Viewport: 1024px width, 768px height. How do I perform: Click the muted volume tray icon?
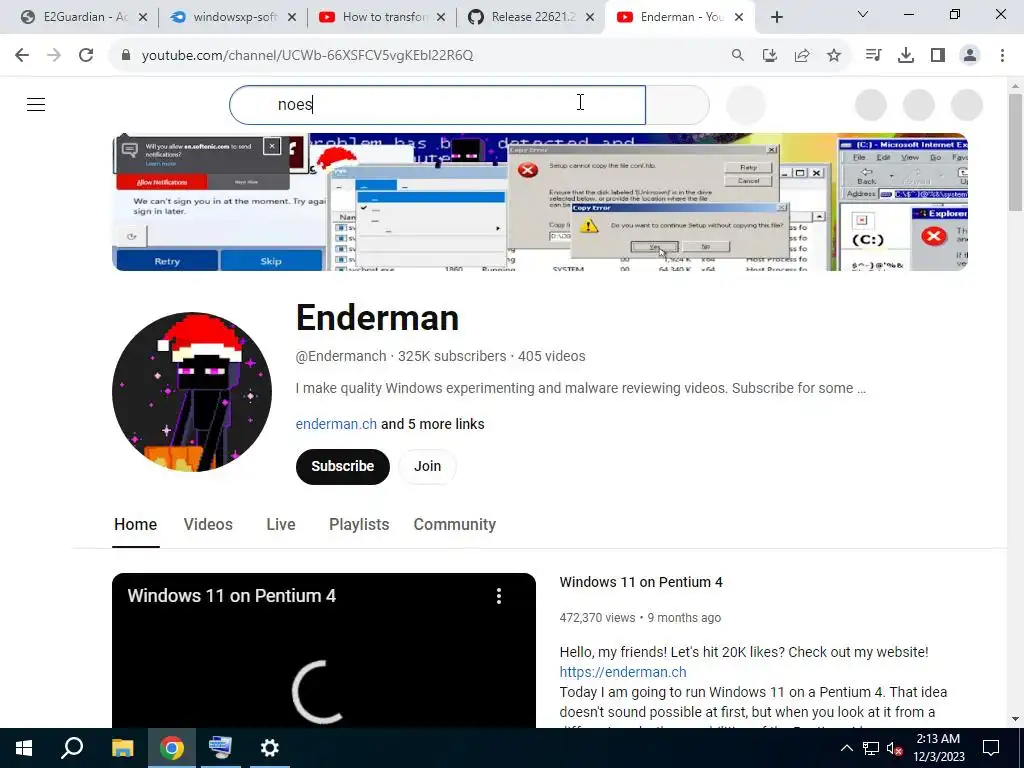[x=895, y=748]
